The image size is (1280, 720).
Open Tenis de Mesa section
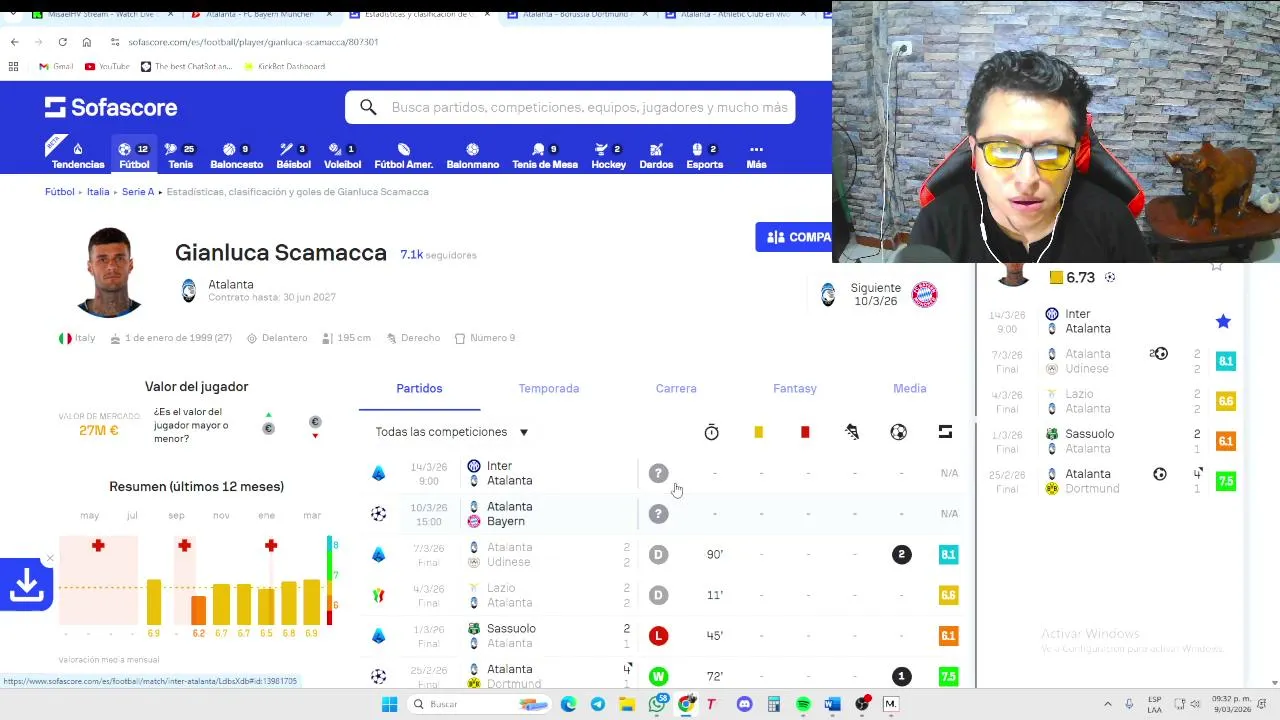click(x=545, y=156)
